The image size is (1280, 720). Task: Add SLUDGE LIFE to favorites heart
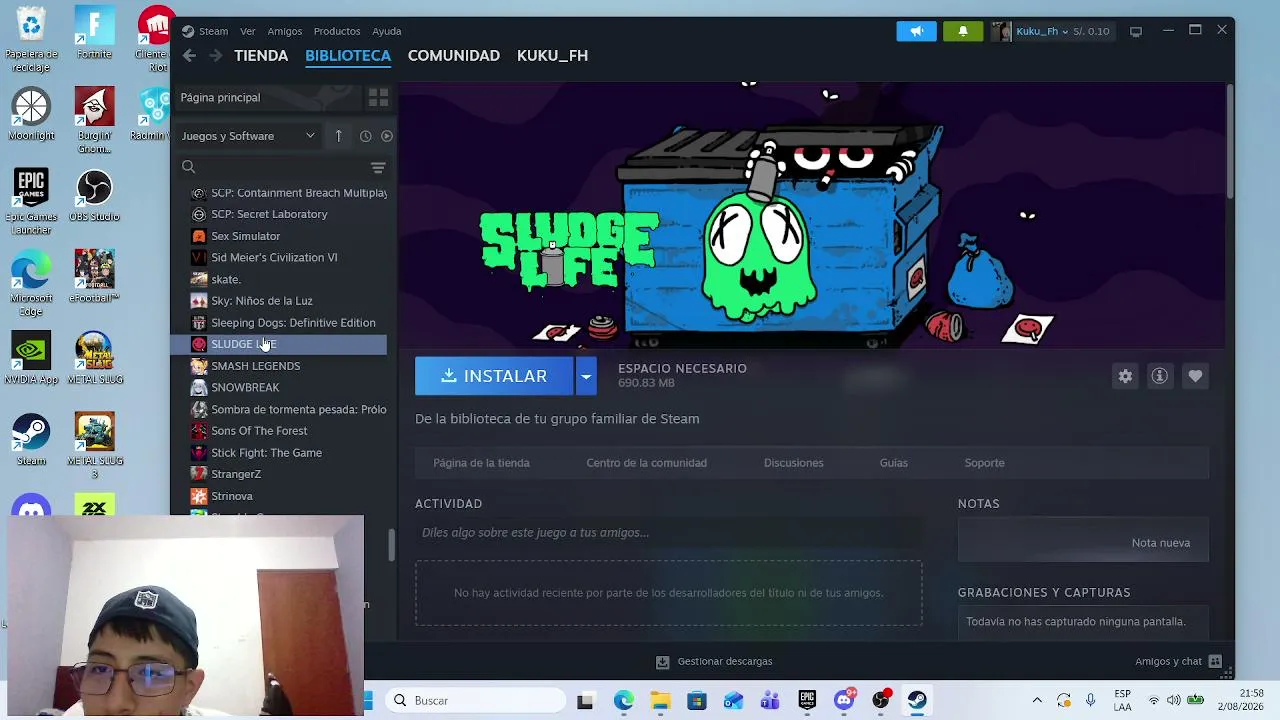pyautogui.click(x=1195, y=376)
